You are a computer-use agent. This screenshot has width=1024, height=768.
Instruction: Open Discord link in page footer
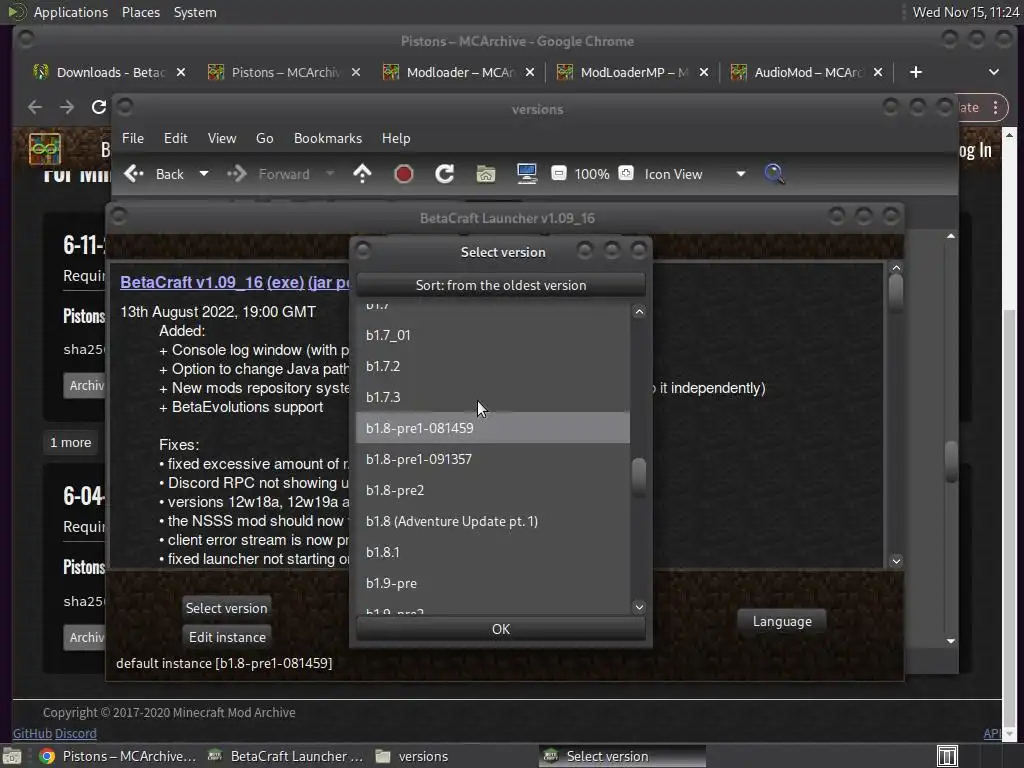coord(76,733)
